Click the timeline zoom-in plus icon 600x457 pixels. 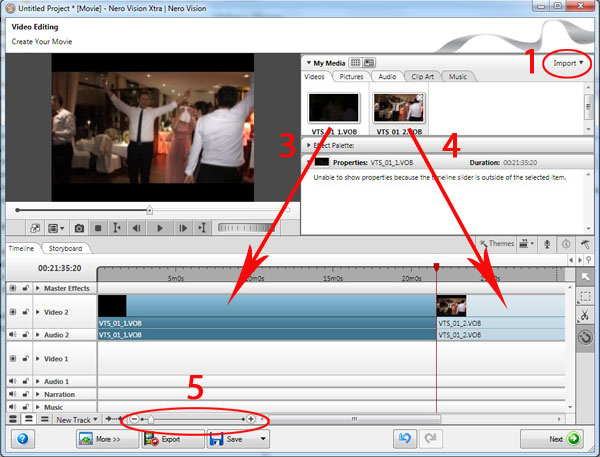pyautogui.click(x=251, y=419)
